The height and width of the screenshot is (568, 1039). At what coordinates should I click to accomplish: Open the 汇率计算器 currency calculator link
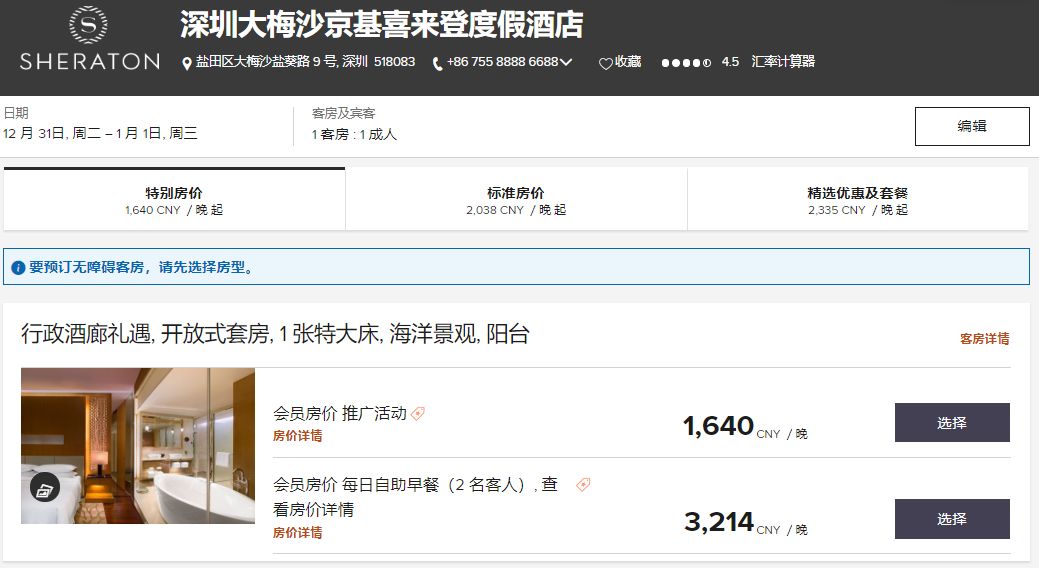(x=783, y=62)
